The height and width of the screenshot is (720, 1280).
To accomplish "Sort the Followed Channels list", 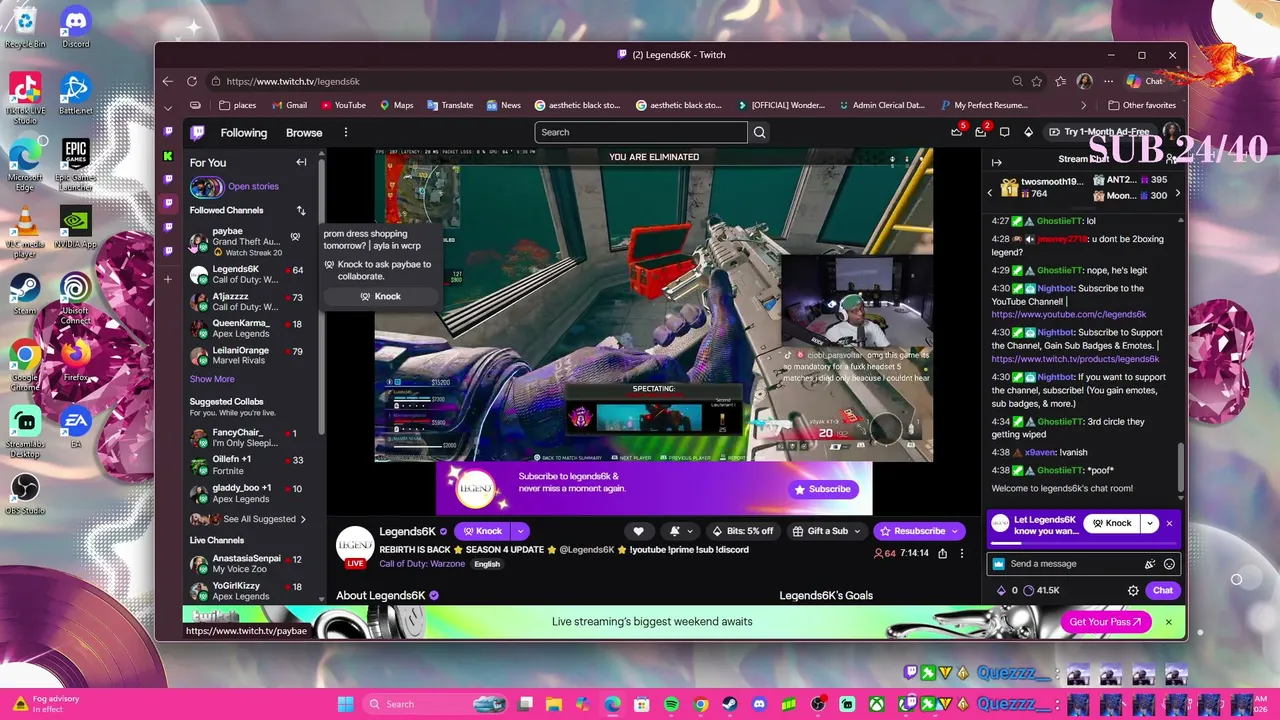I will (301, 211).
